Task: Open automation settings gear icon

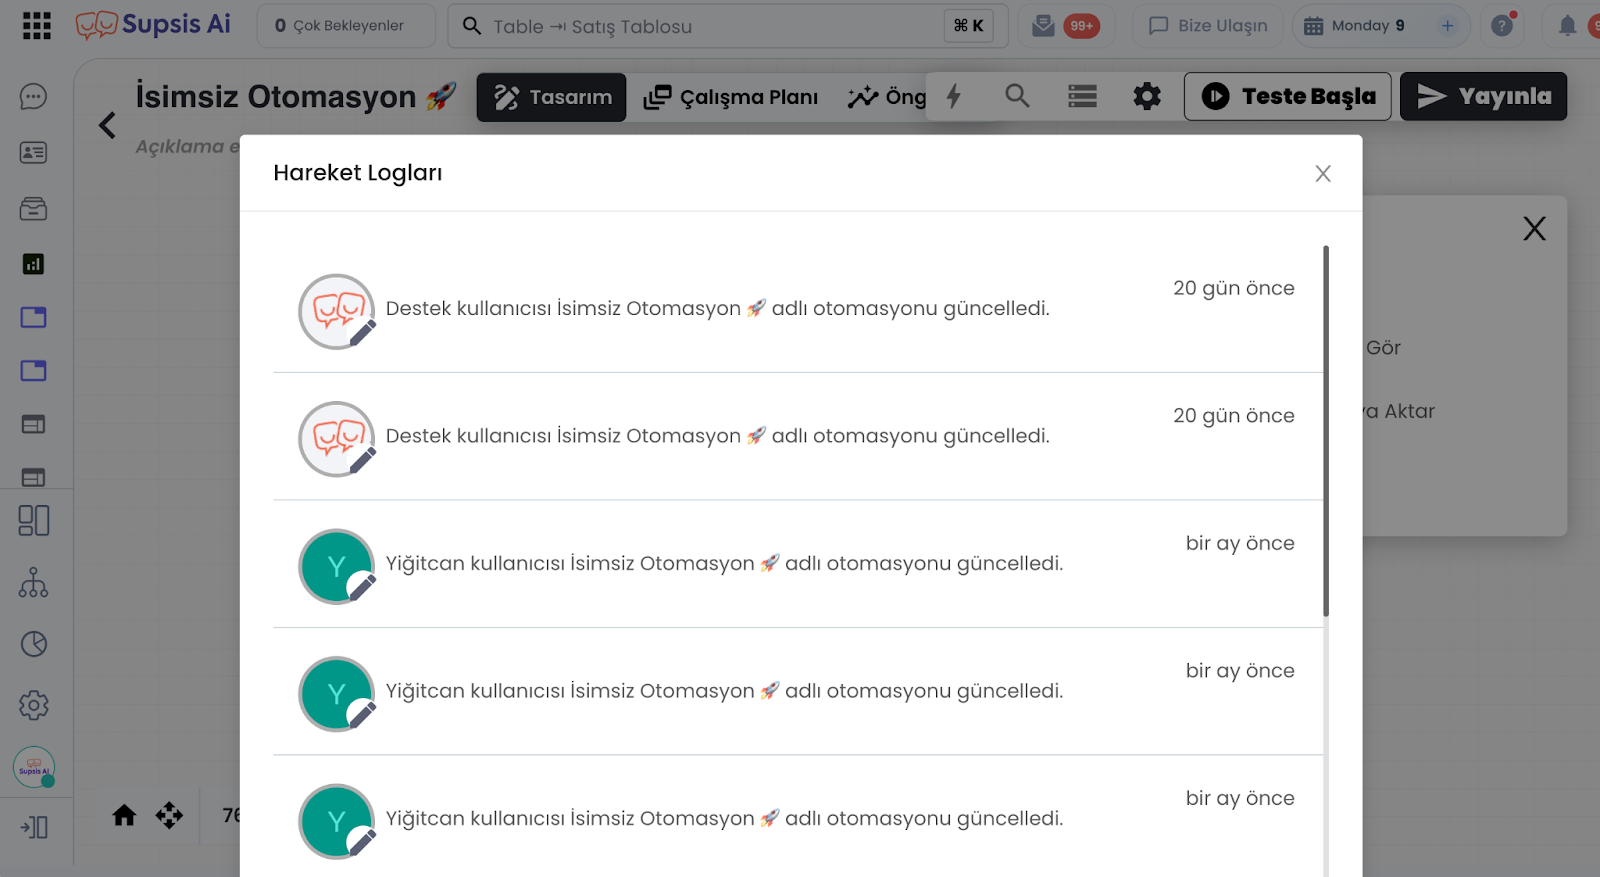Action: coord(1147,96)
